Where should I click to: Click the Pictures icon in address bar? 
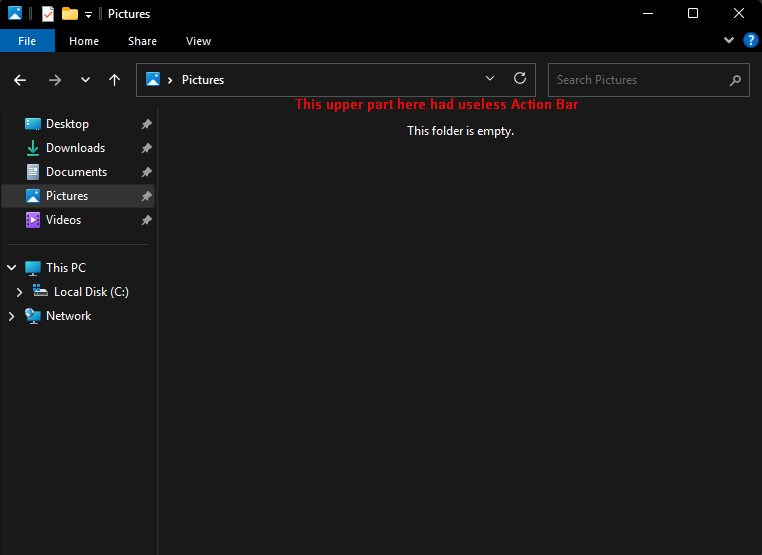(153, 79)
